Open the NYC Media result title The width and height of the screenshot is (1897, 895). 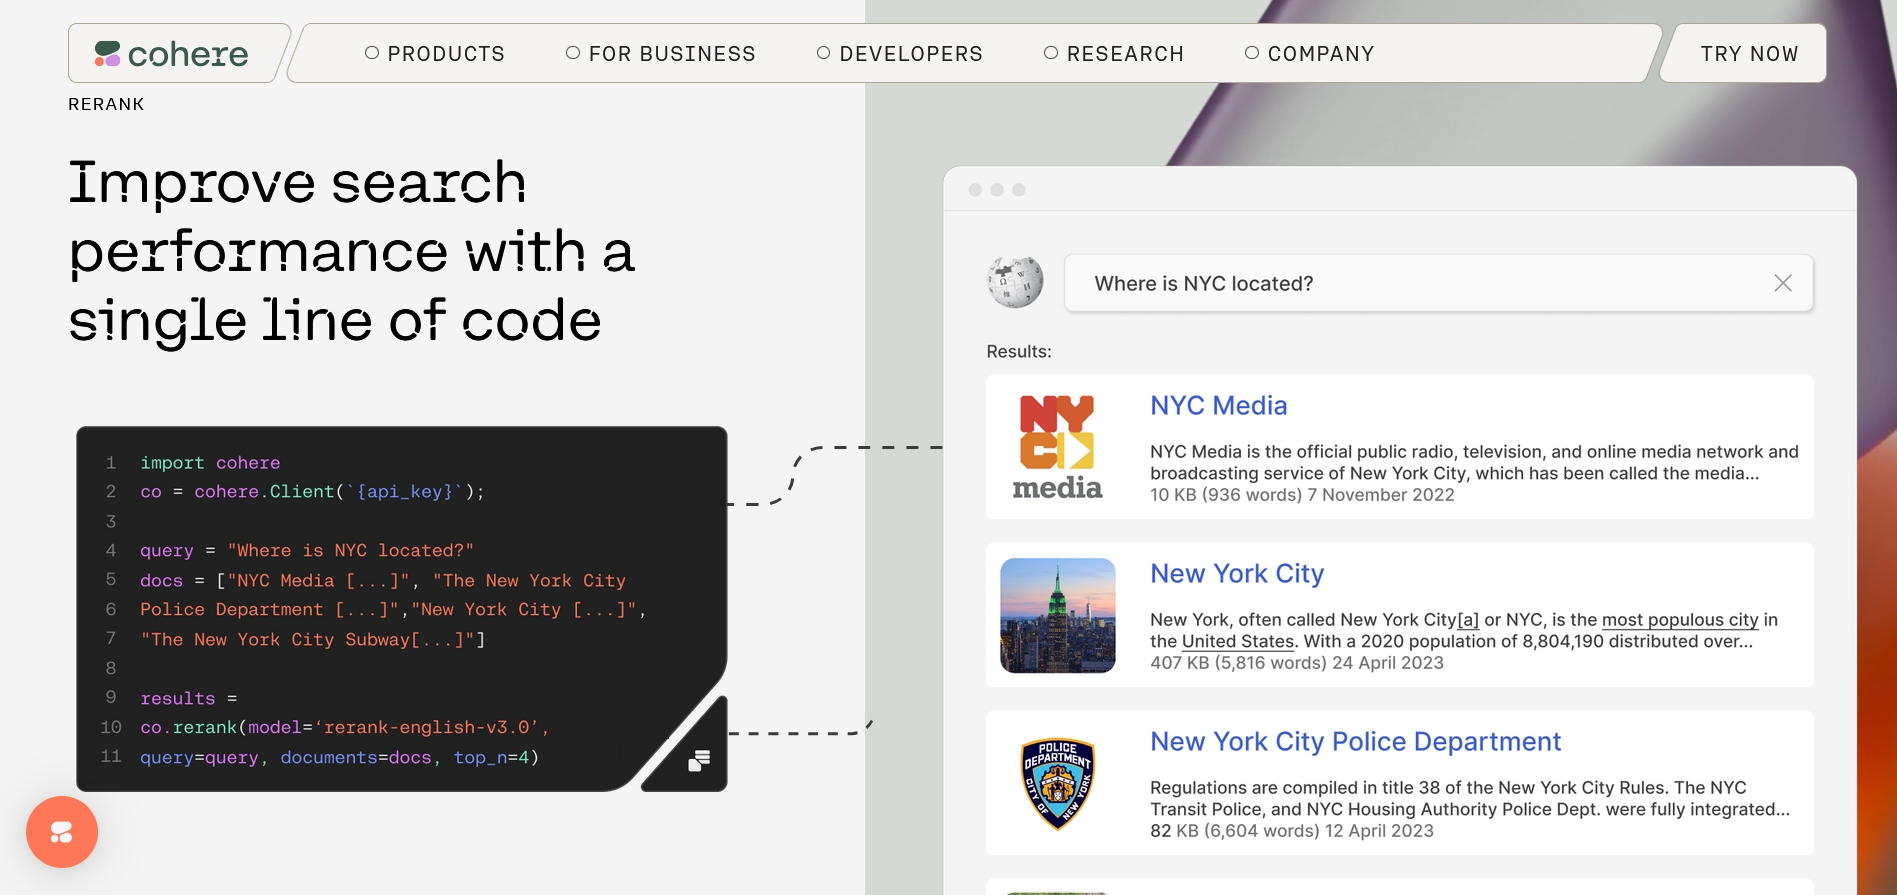pos(1218,405)
